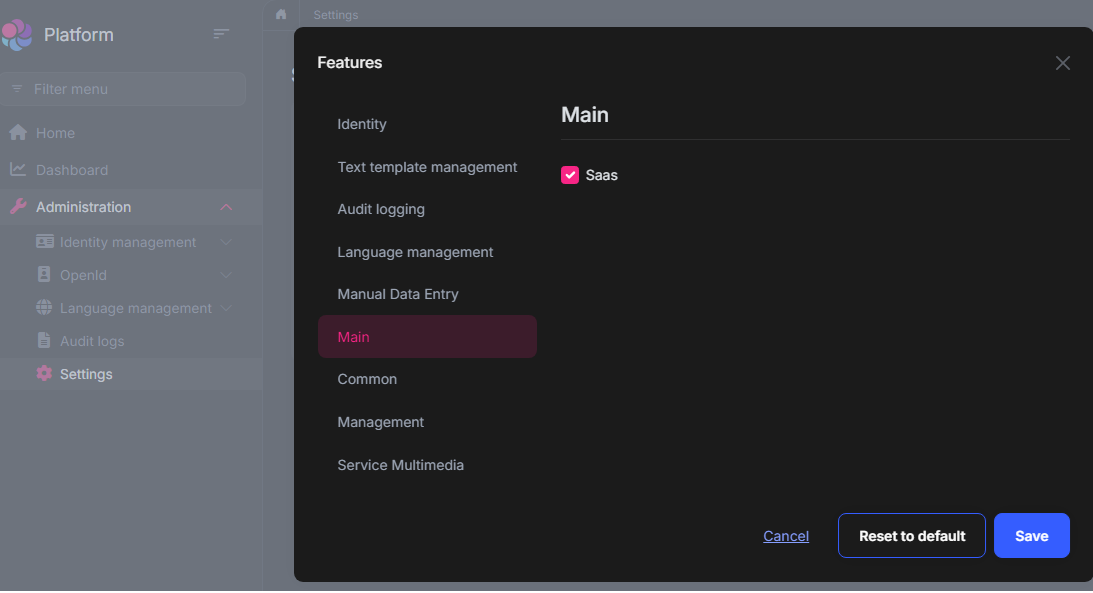Image resolution: width=1093 pixels, height=593 pixels.
Task: Click the Cancel link
Action: 786,536
